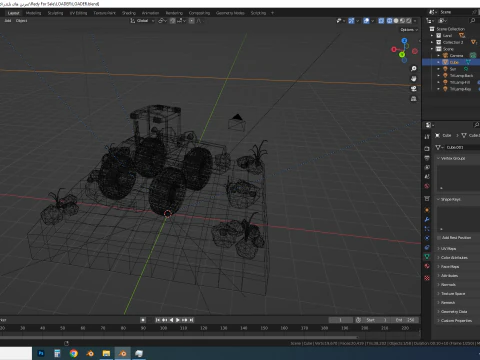The height and width of the screenshot is (360, 480).
Task: Switch to the UV Editing workspace
Action: coord(78,13)
